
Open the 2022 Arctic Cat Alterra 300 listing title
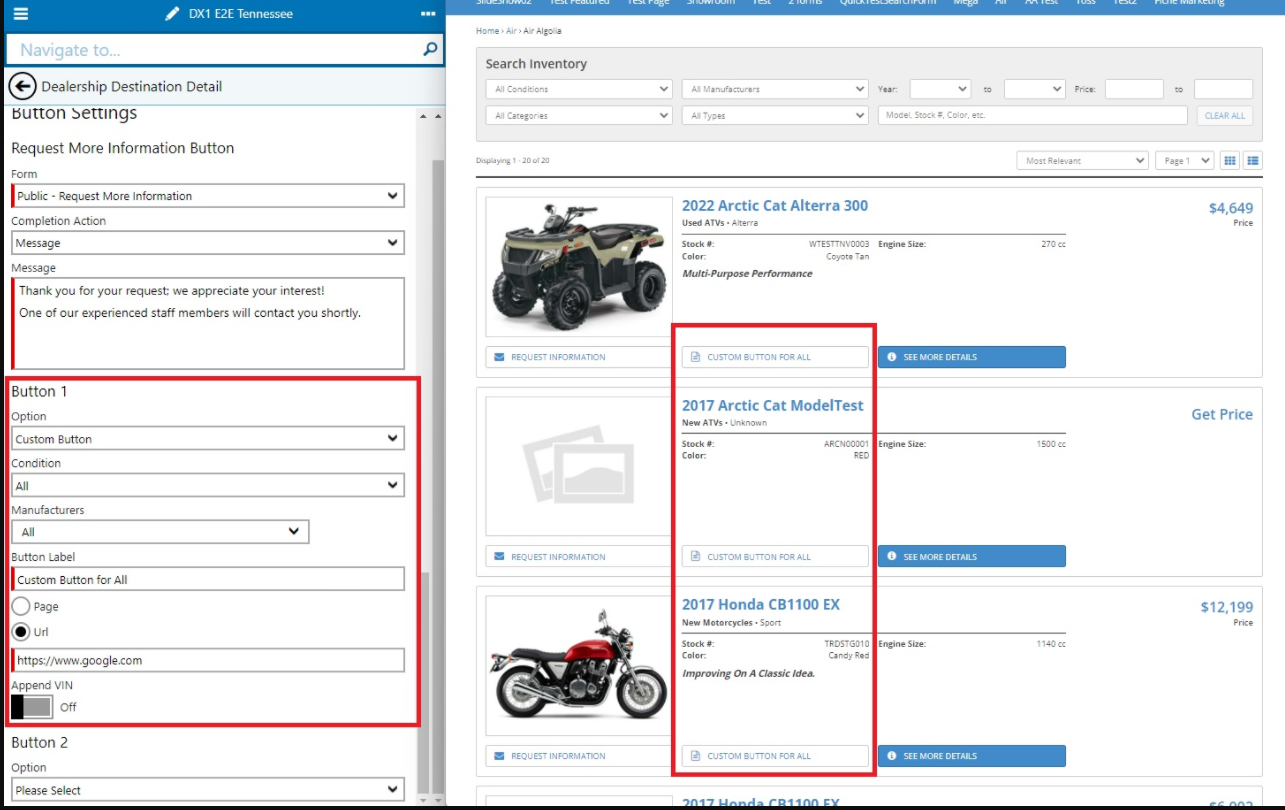pos(775,205)
